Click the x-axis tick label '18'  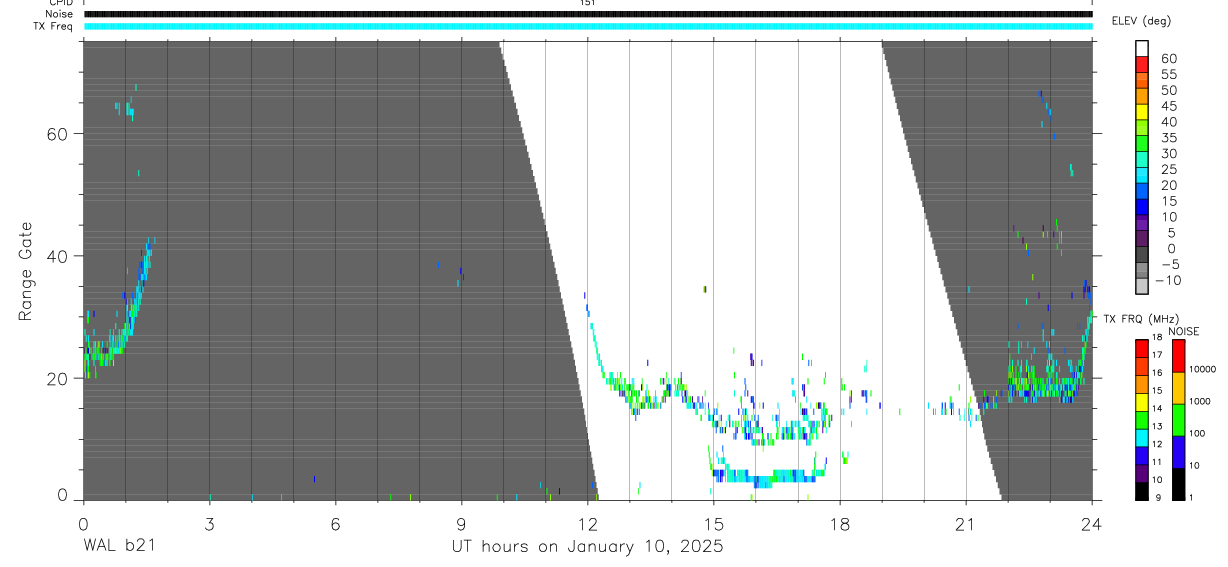[x=840, y=524]
